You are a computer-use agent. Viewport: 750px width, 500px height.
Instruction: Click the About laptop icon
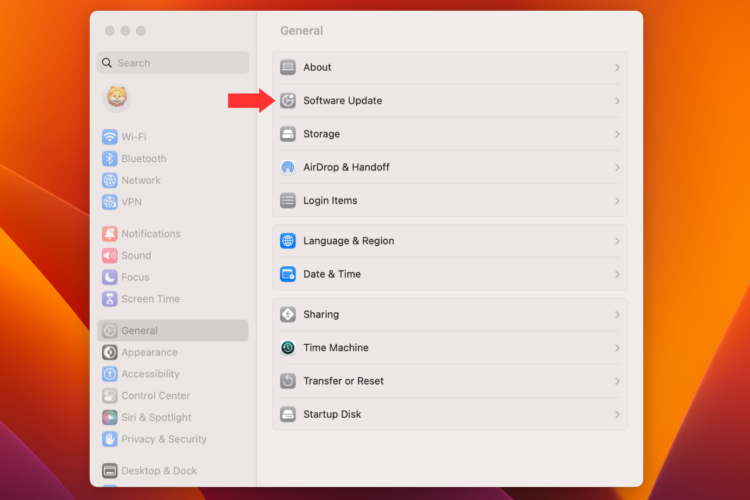288,67
